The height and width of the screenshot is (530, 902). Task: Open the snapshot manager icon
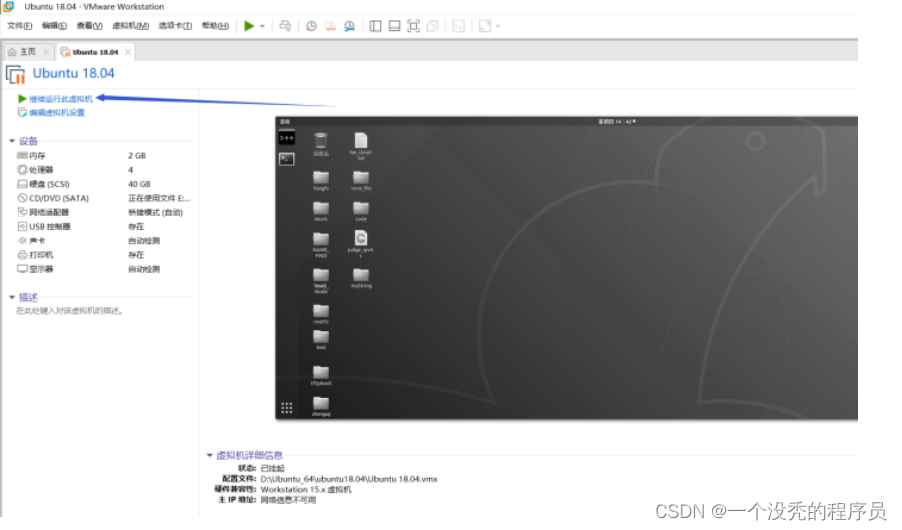click(x=349, y=26)
